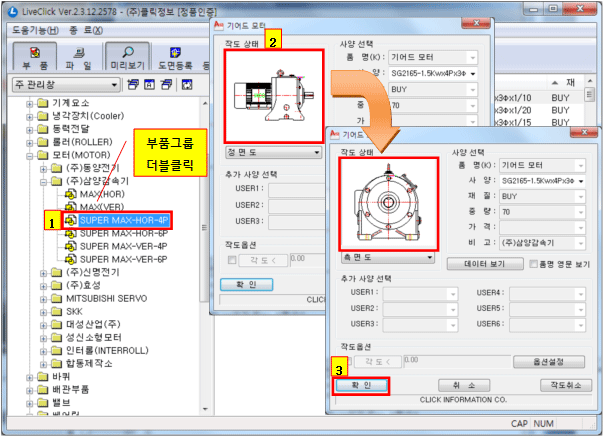Click the 밸브 folder icon

pyautogui.click(x=43, y=403)
